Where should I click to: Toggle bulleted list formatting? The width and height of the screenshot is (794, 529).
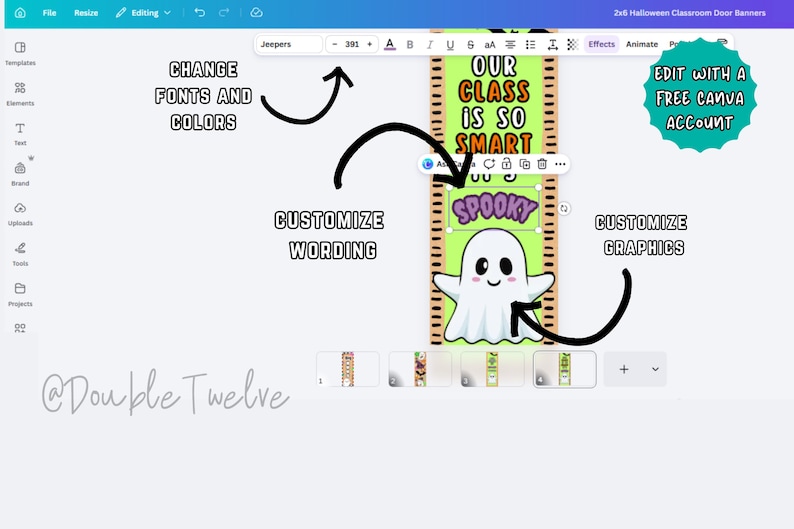(530, 45)
